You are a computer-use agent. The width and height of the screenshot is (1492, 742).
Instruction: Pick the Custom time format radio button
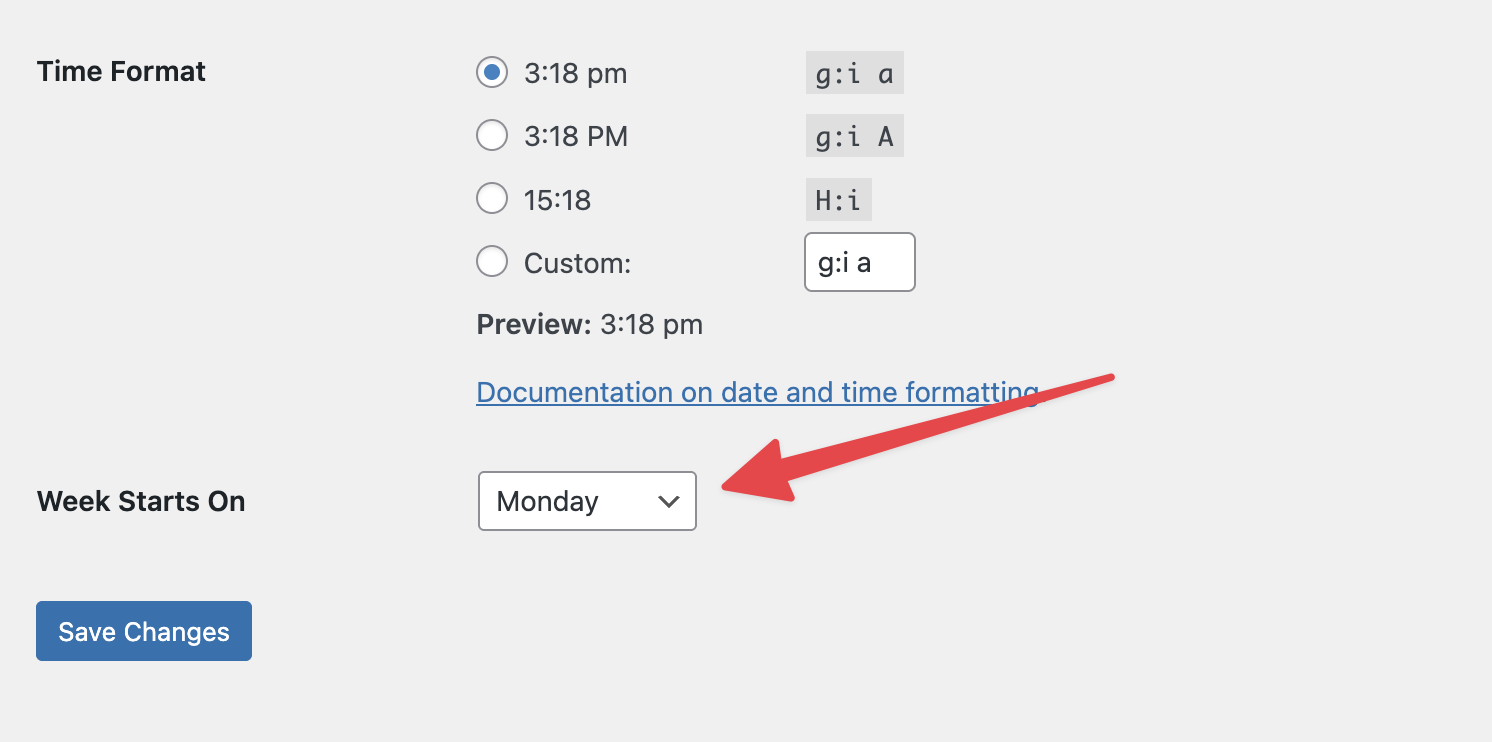(491, 262)
